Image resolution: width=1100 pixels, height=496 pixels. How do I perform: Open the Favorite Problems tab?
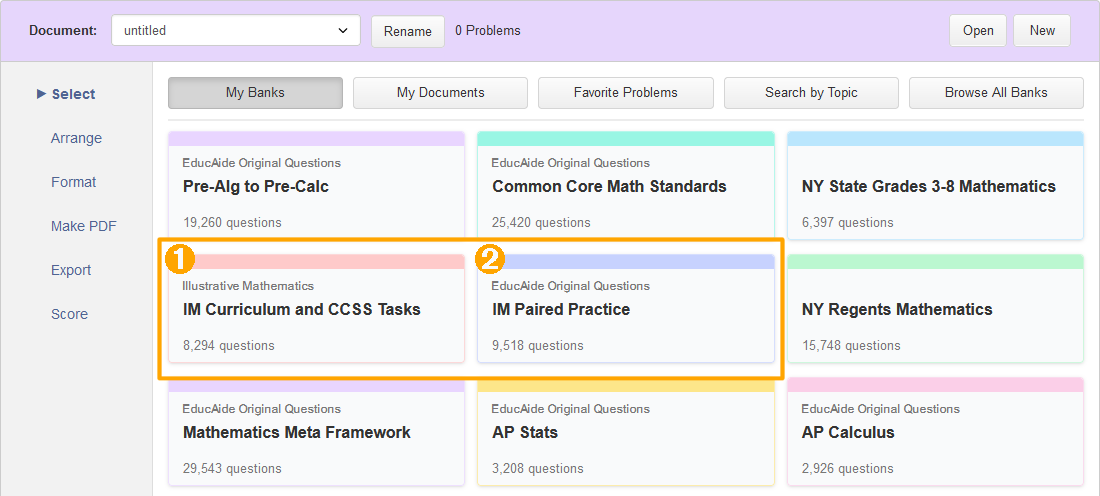(x=625, y=92)
